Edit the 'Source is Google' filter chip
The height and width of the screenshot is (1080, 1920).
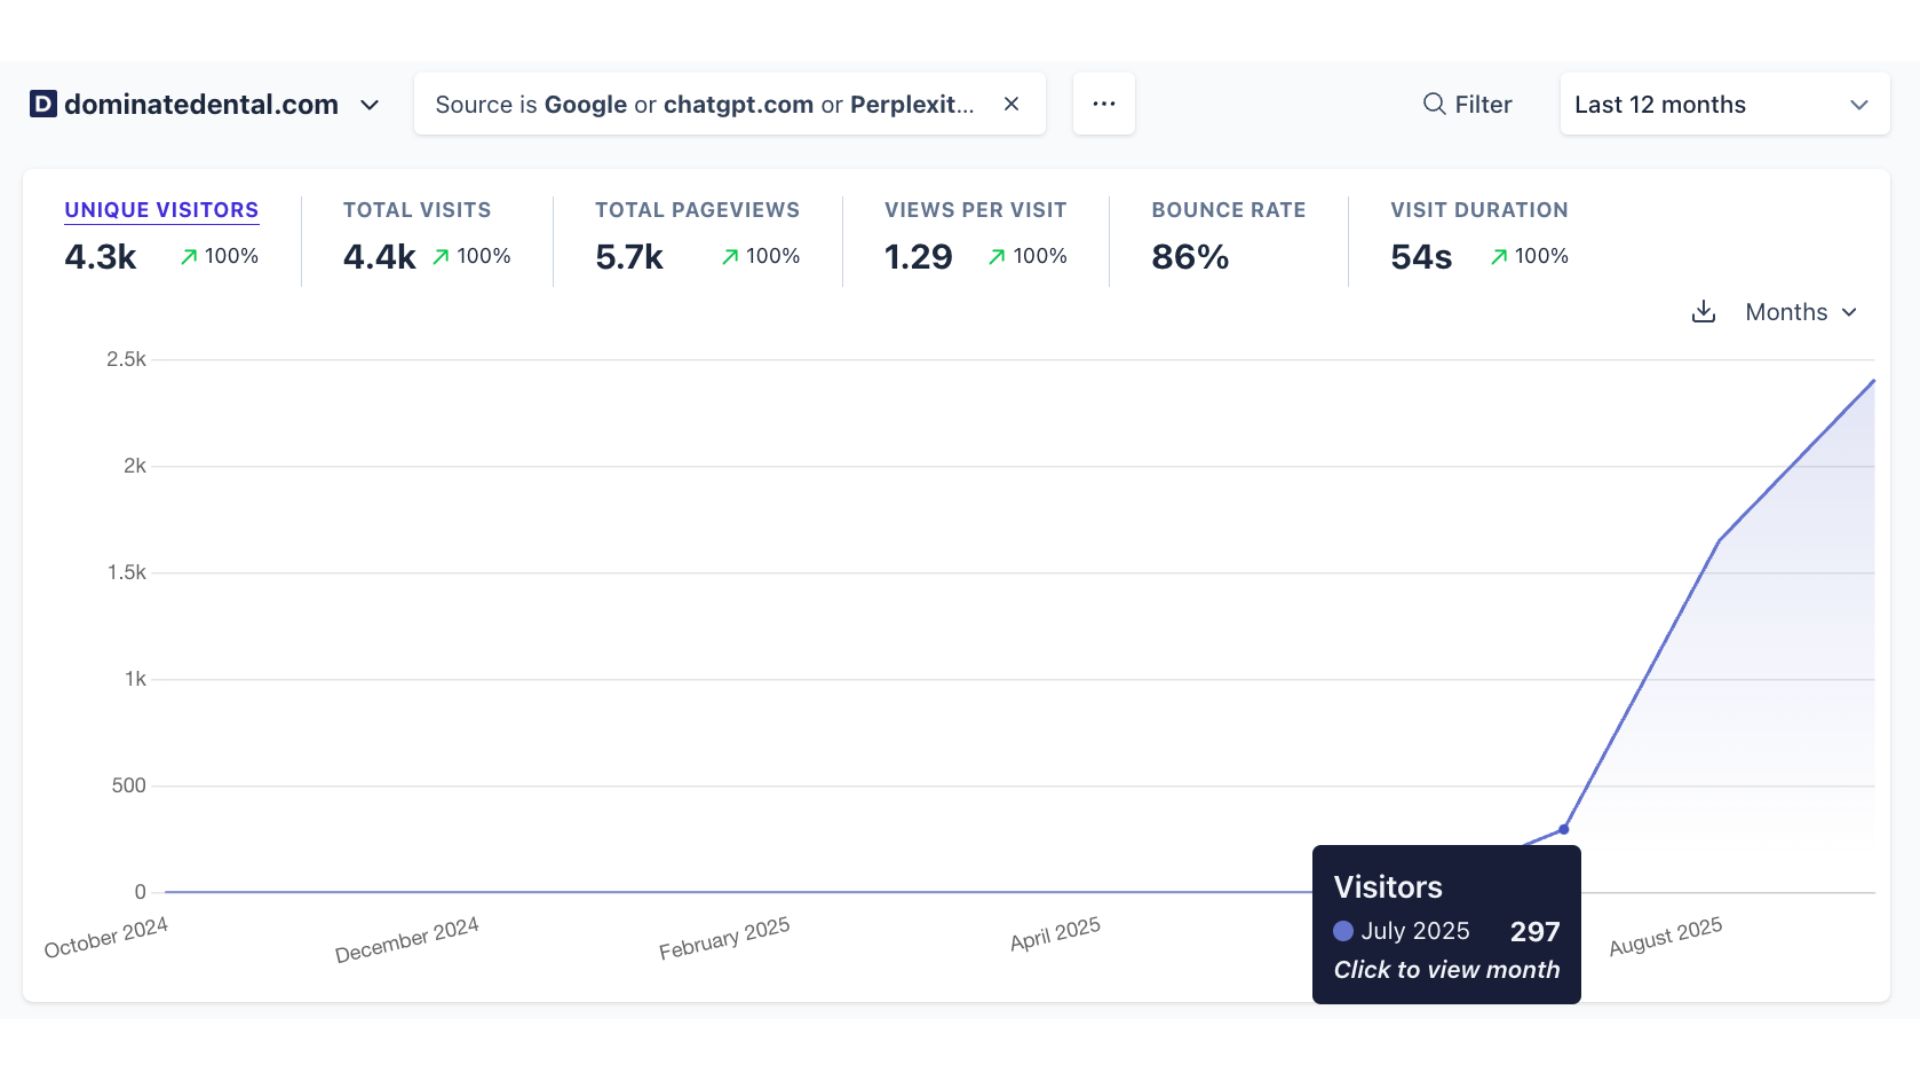[x=700, y=103]
